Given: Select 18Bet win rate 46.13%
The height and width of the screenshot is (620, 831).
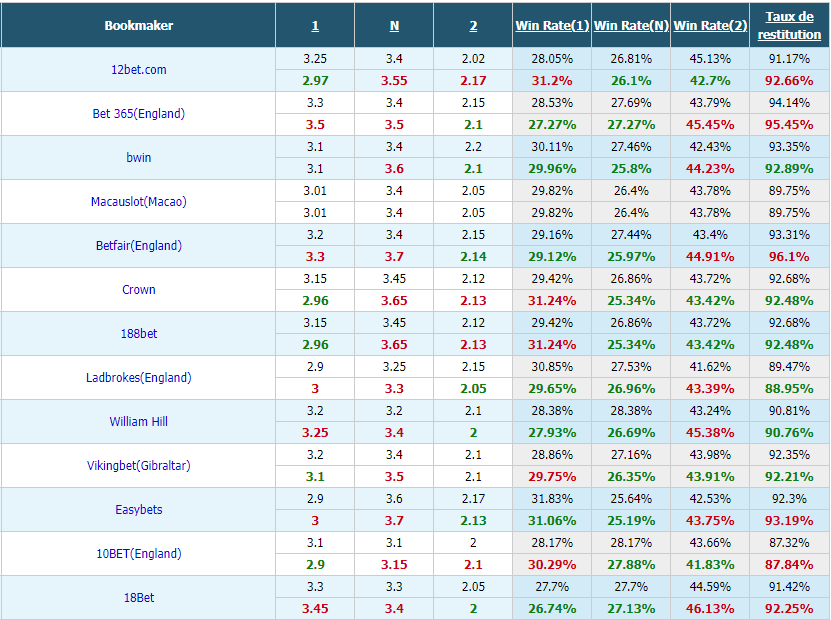Looking at the screenshot, I should [710, 608].
